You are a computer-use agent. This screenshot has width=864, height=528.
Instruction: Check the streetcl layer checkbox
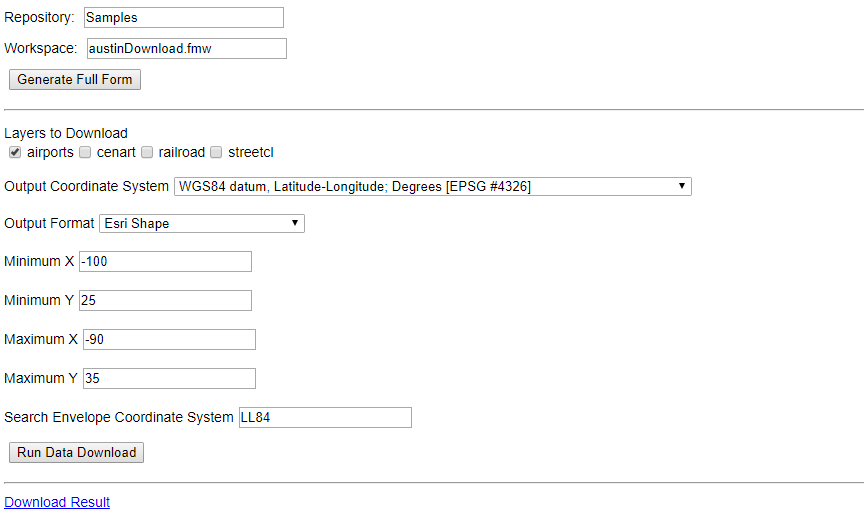point(216,153)
